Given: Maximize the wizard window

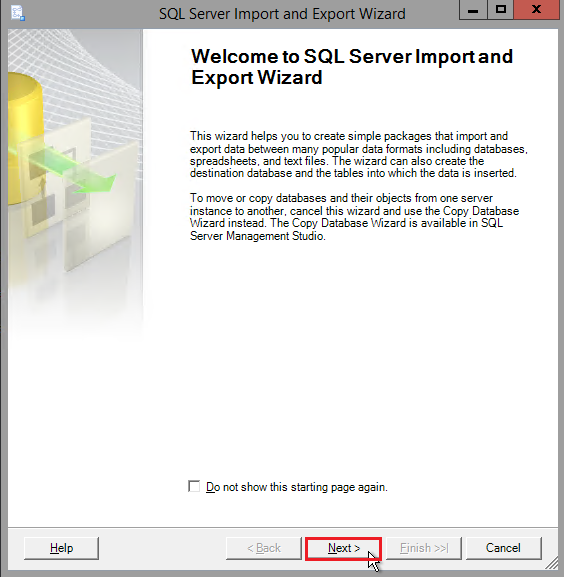Looking at the screenshot, I should (501, 10).
